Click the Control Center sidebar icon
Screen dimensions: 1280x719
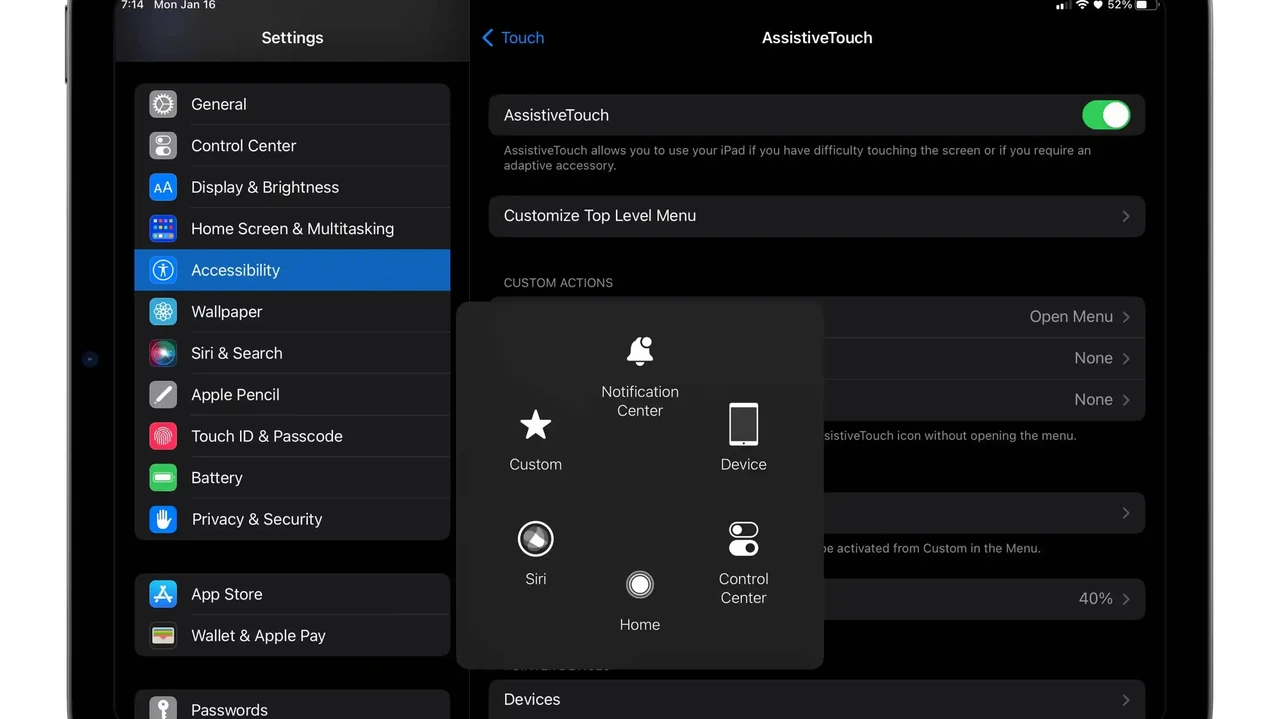[x=163, y=146]
